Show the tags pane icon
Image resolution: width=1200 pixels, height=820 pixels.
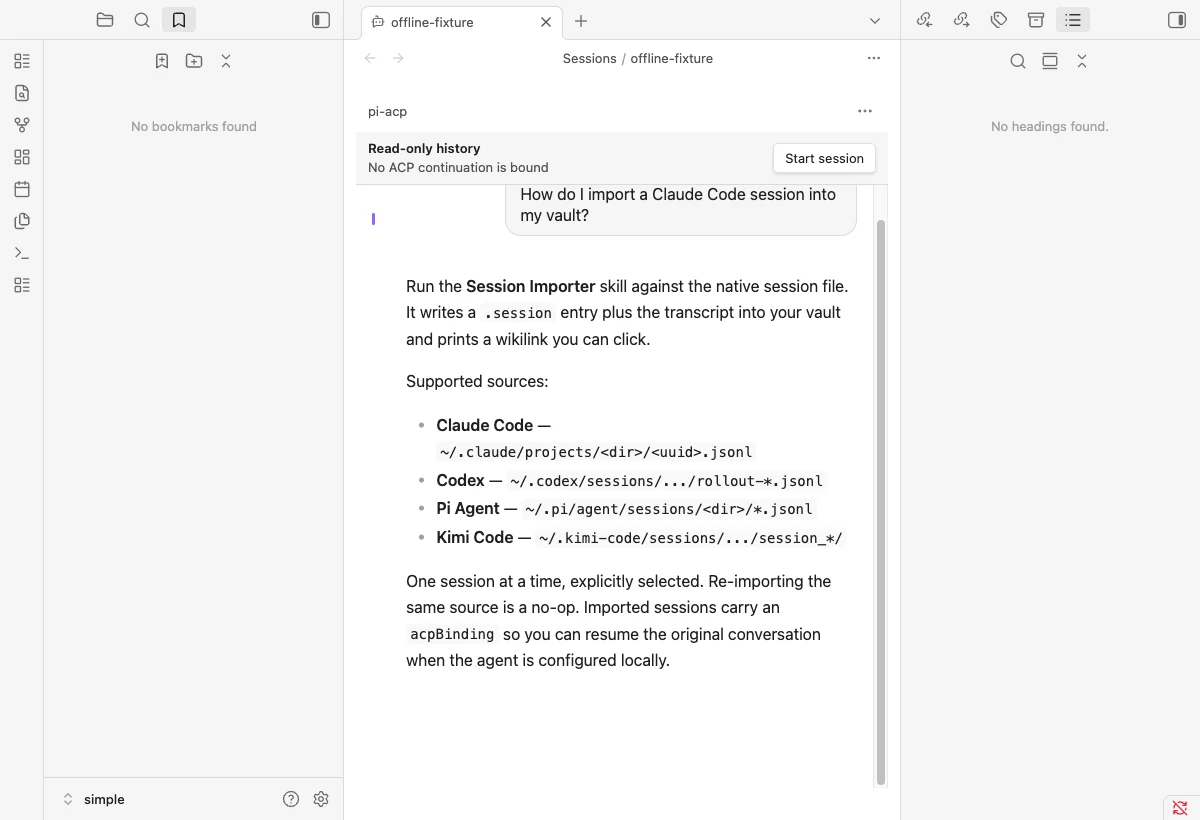tap(999, 20)
